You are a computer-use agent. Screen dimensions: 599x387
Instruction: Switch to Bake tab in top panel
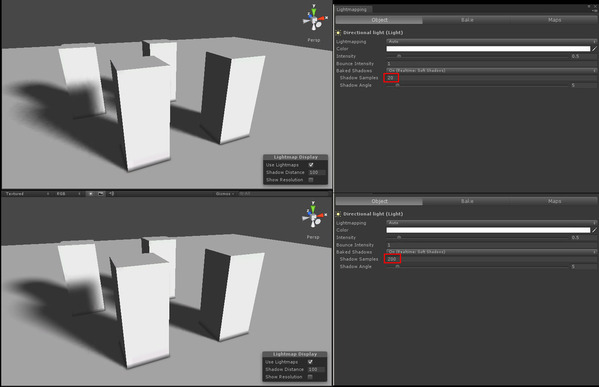[467, 20]
